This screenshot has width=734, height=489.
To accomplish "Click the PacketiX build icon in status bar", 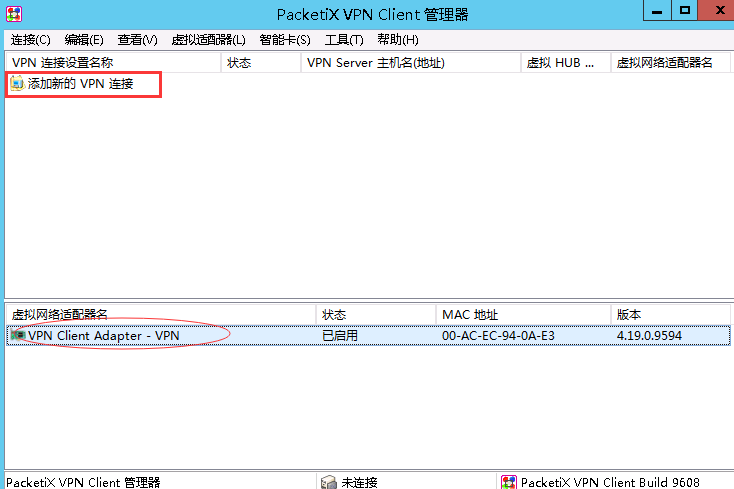I will [509, 482].
